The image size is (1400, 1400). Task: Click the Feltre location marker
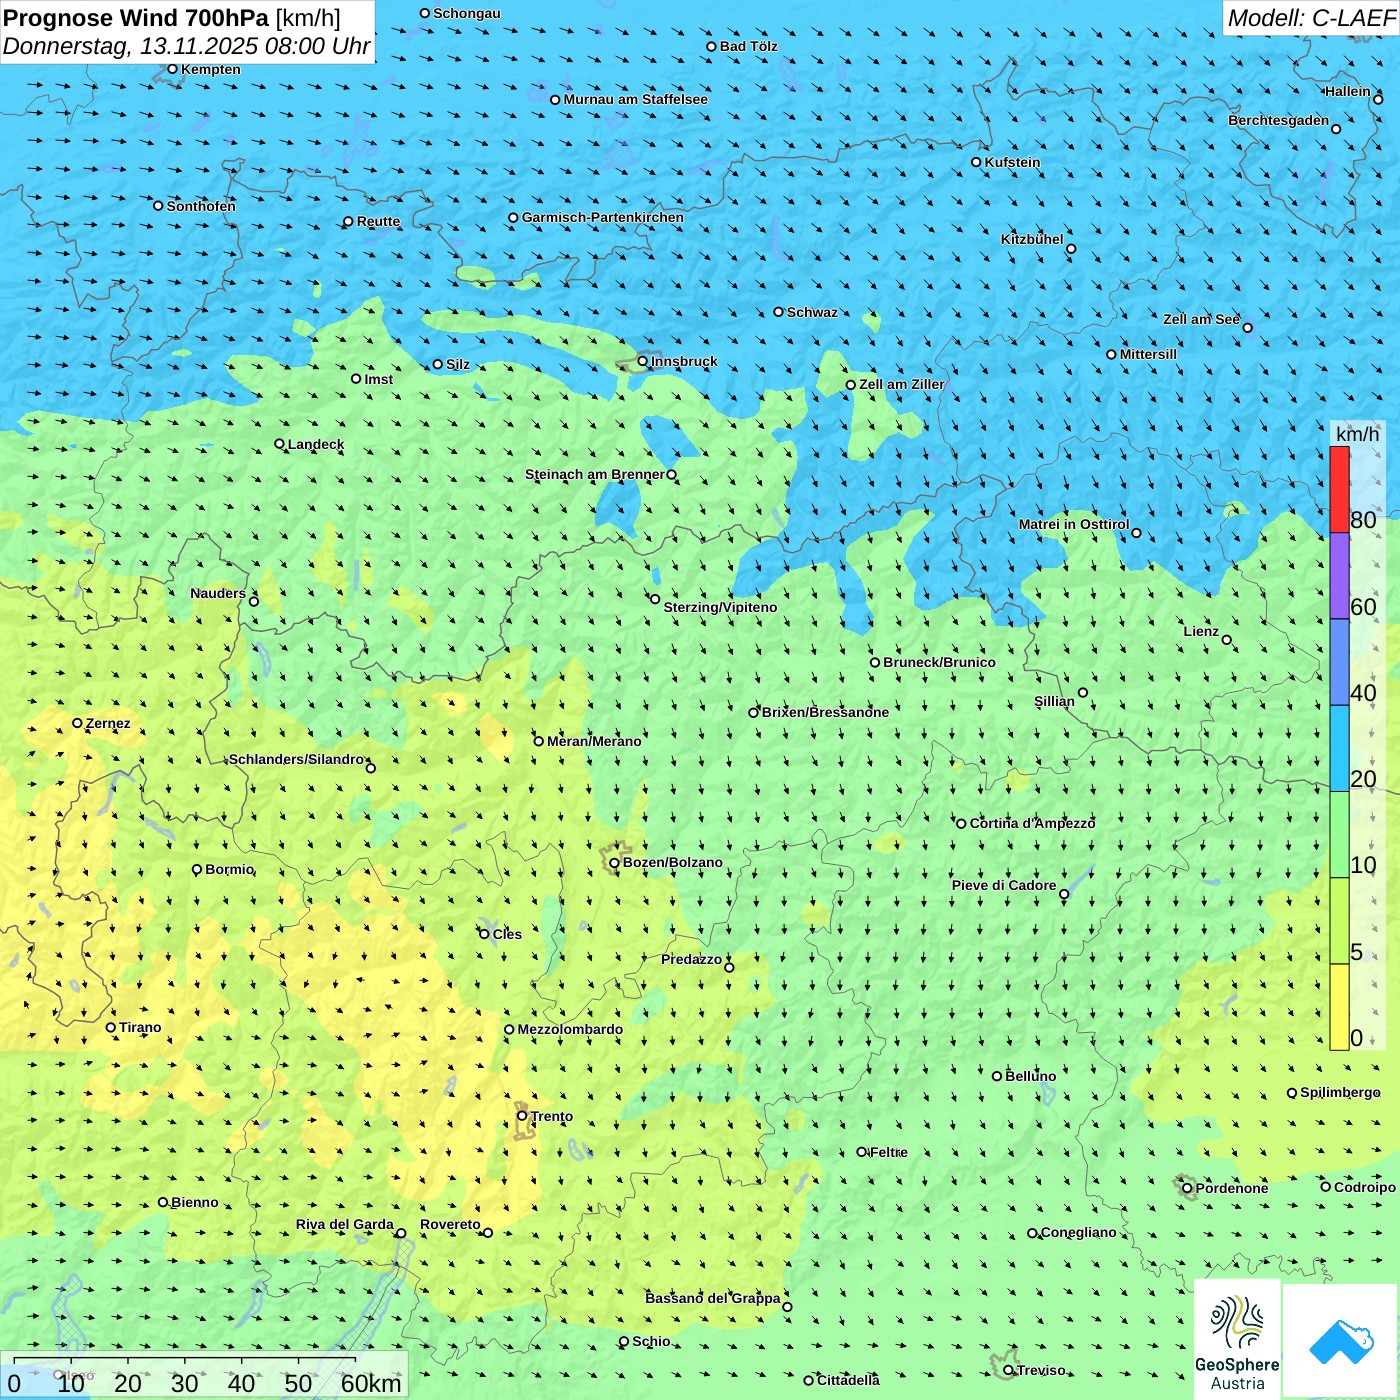click(862, 1152)
